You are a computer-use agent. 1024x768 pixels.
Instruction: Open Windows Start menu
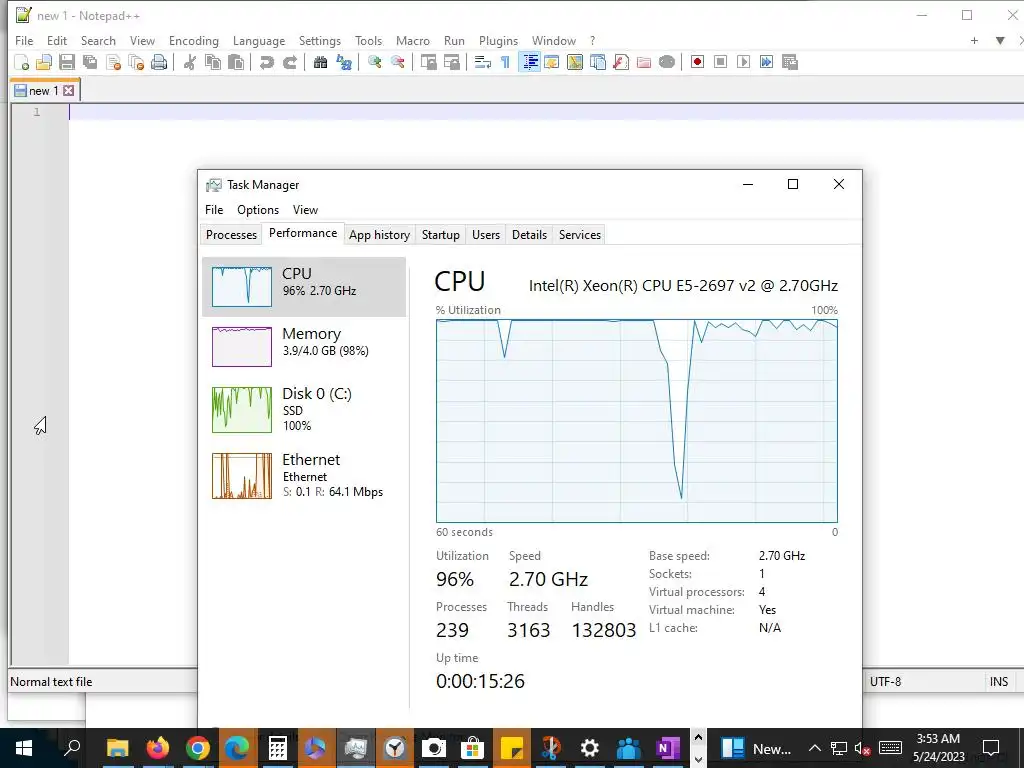click(x=24, y=748)
